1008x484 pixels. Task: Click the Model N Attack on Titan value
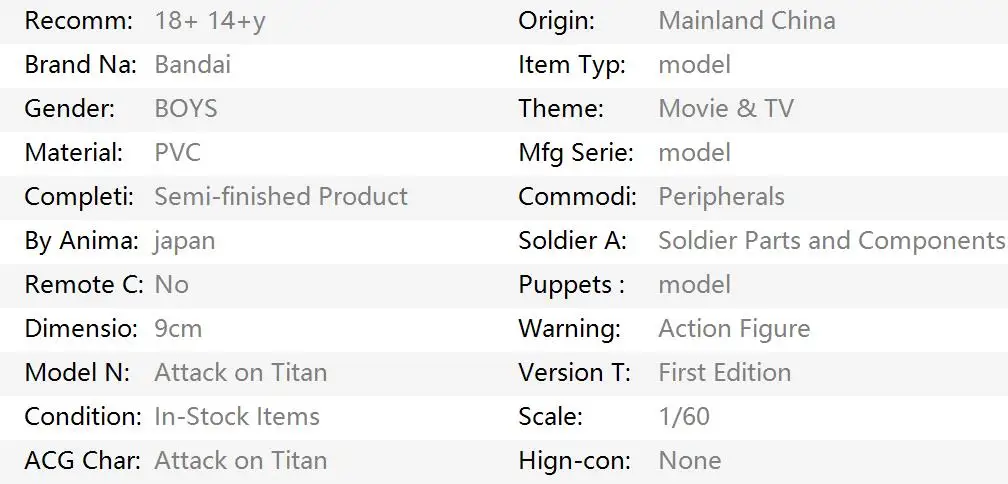[x=240, y=373]
